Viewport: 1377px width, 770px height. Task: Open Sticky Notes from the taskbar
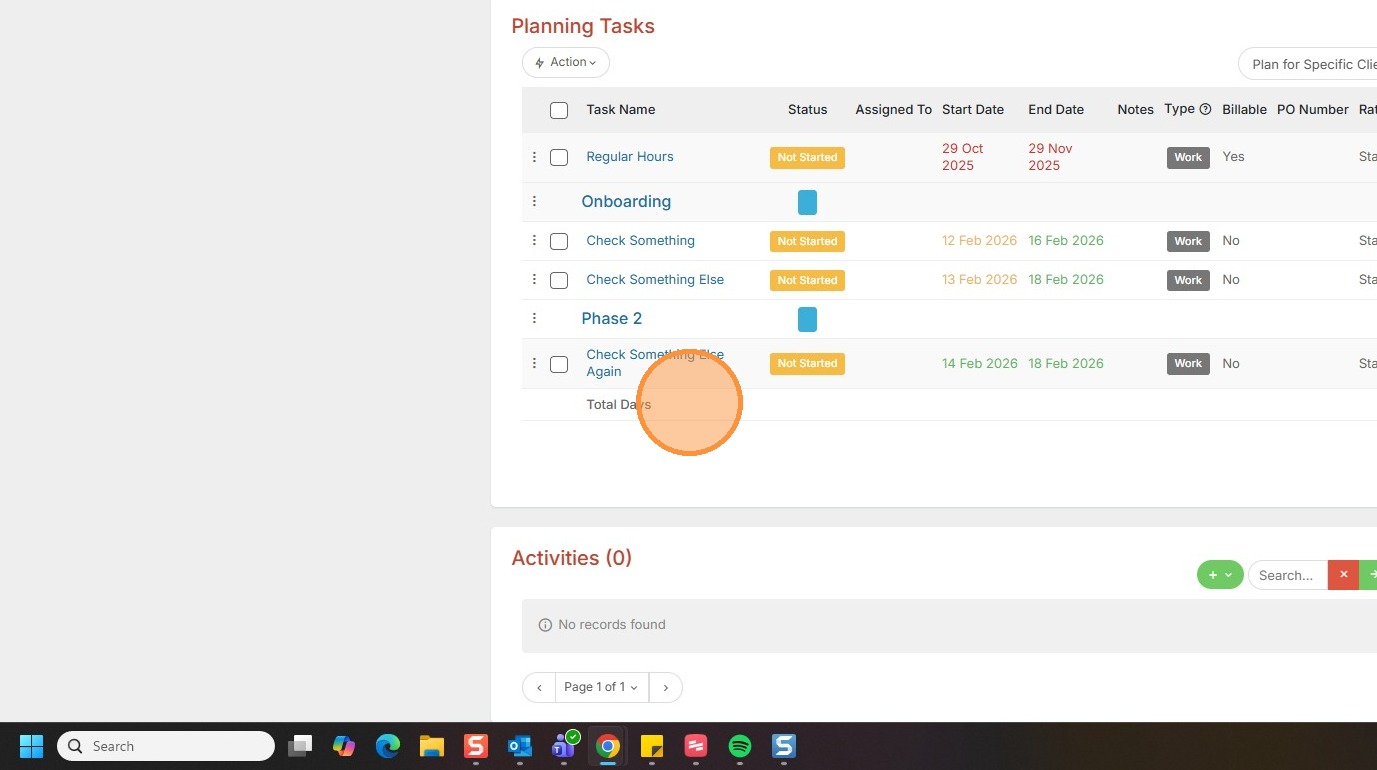point(652,746)
